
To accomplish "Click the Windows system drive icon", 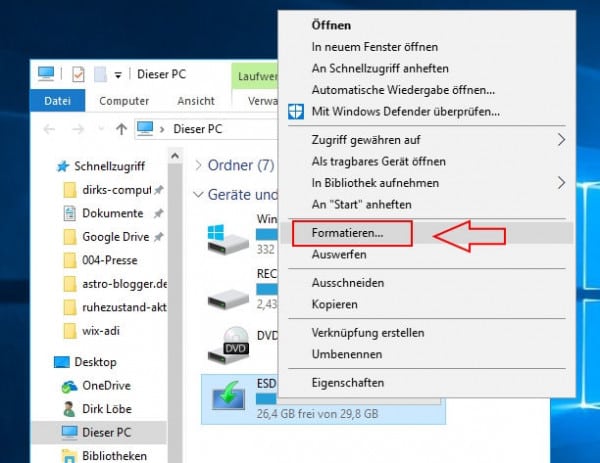I will tap(226, 238).
